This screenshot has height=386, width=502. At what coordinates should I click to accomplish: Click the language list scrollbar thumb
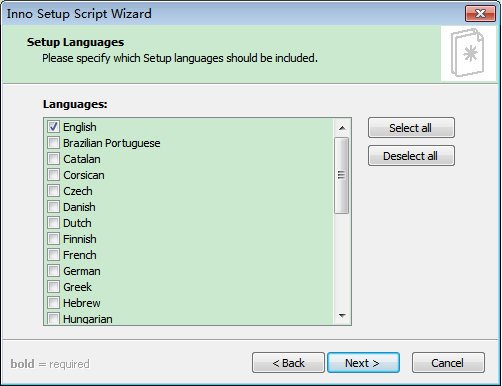[341, 175]
